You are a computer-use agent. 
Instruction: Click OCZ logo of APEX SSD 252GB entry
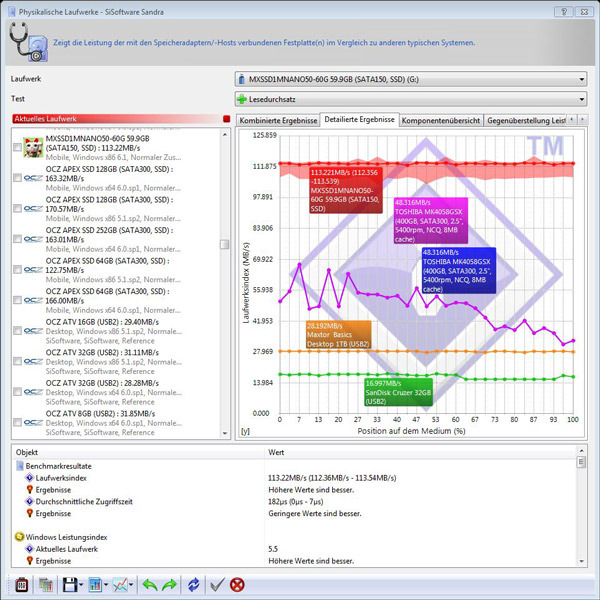click(33, 239)
